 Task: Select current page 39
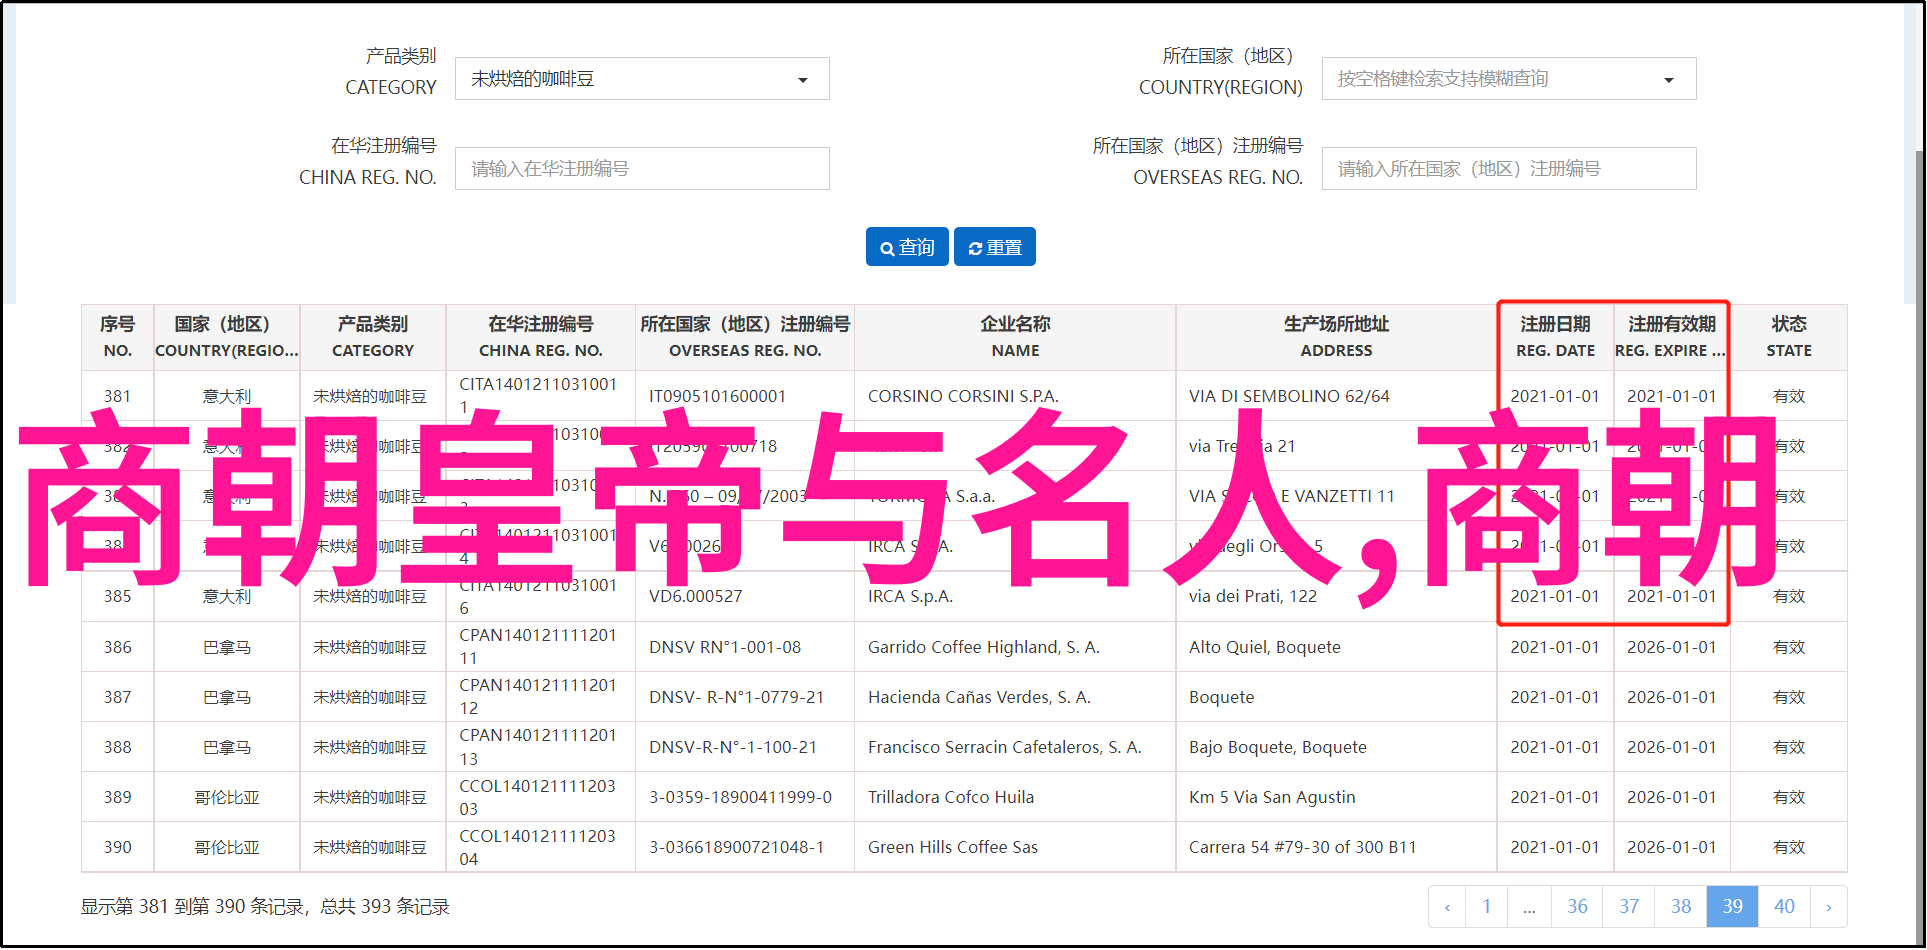1733,907
